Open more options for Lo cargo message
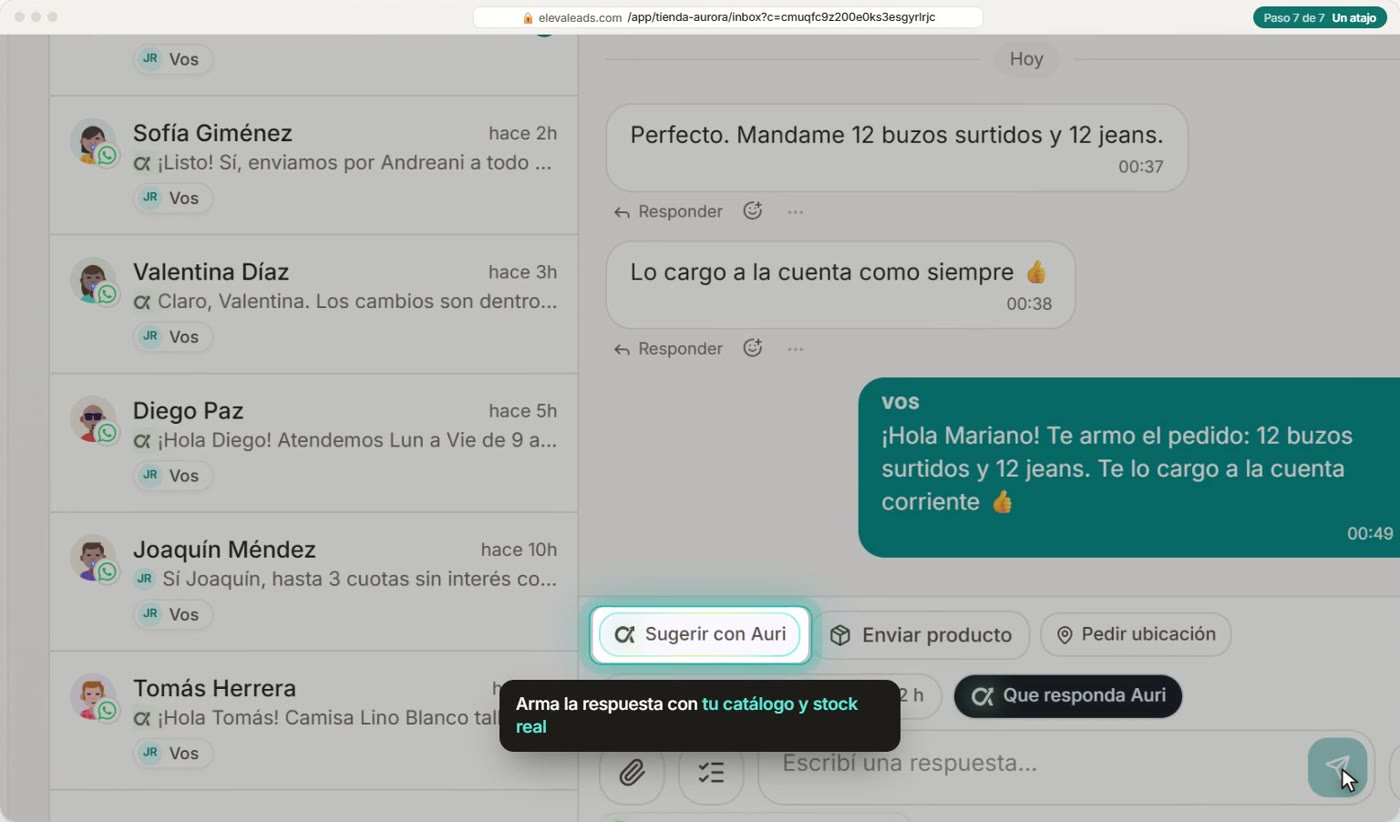The height and width of the screenshot is (822, 1400). point(795,349)
